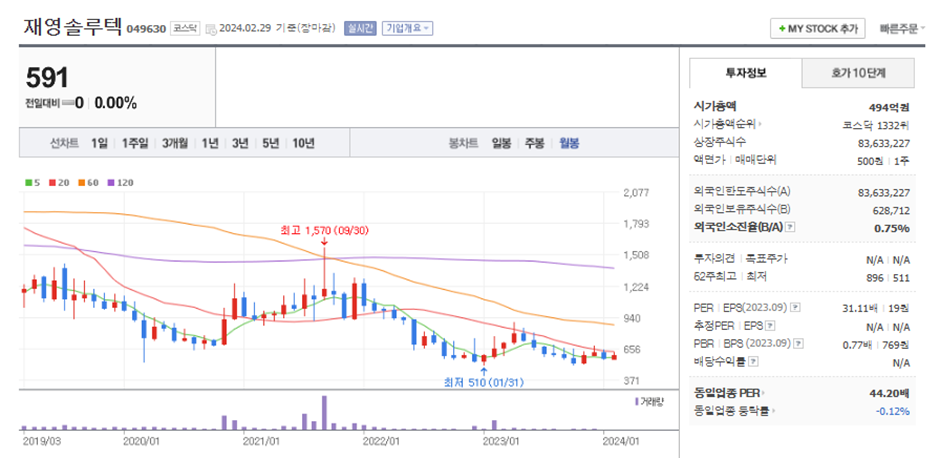Image resolution: width=940 pixels, height=458 pixels.
Task: Click the 2024/01 date axis label
Action: pyautogui.click(x=622, y=441)
